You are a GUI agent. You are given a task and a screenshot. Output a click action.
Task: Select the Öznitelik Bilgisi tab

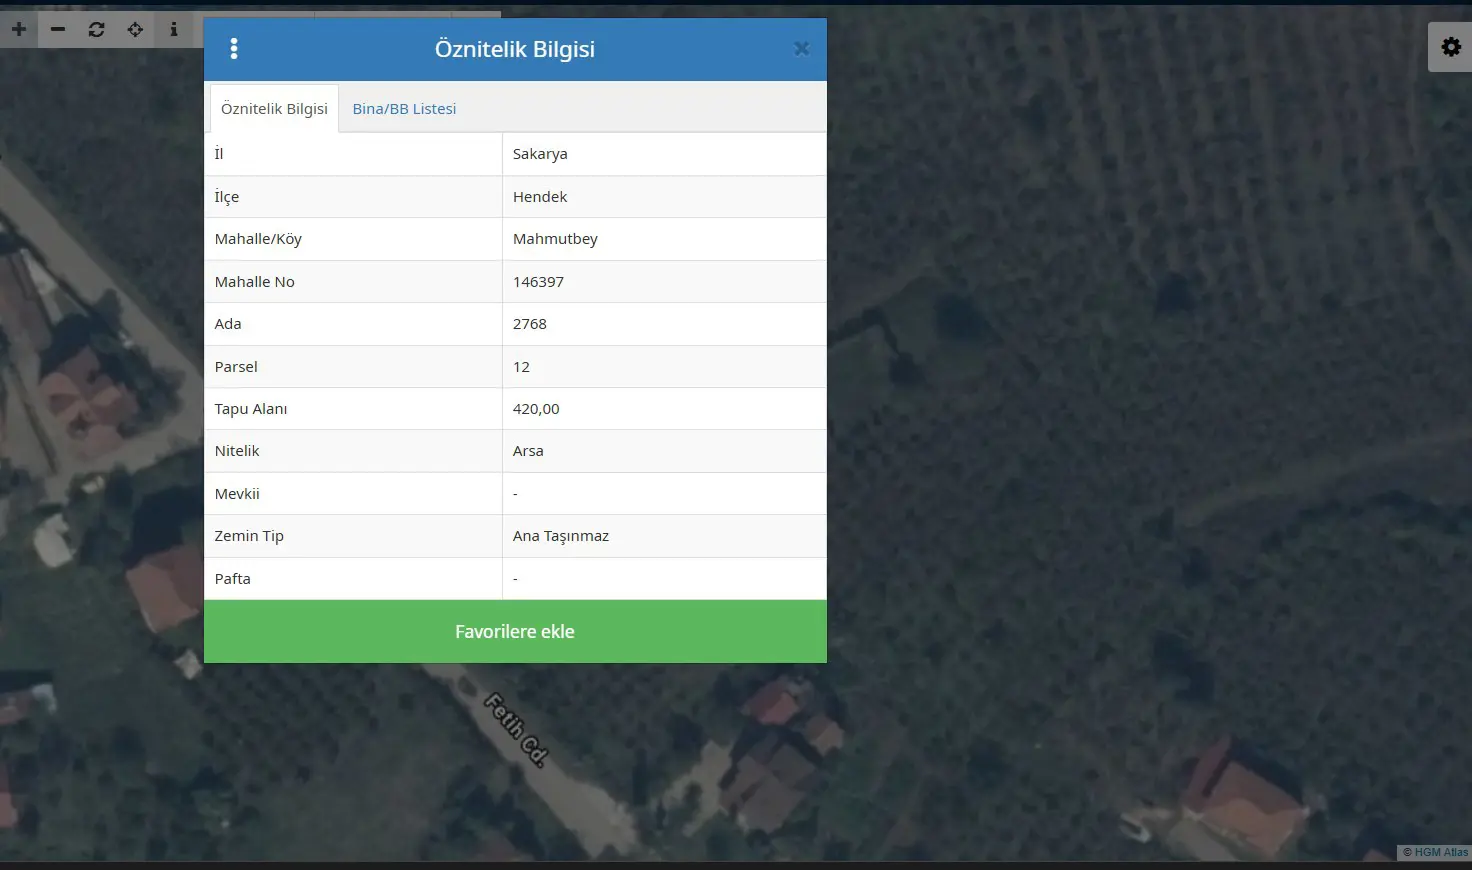pyautogui.click(x=274, y=108)
